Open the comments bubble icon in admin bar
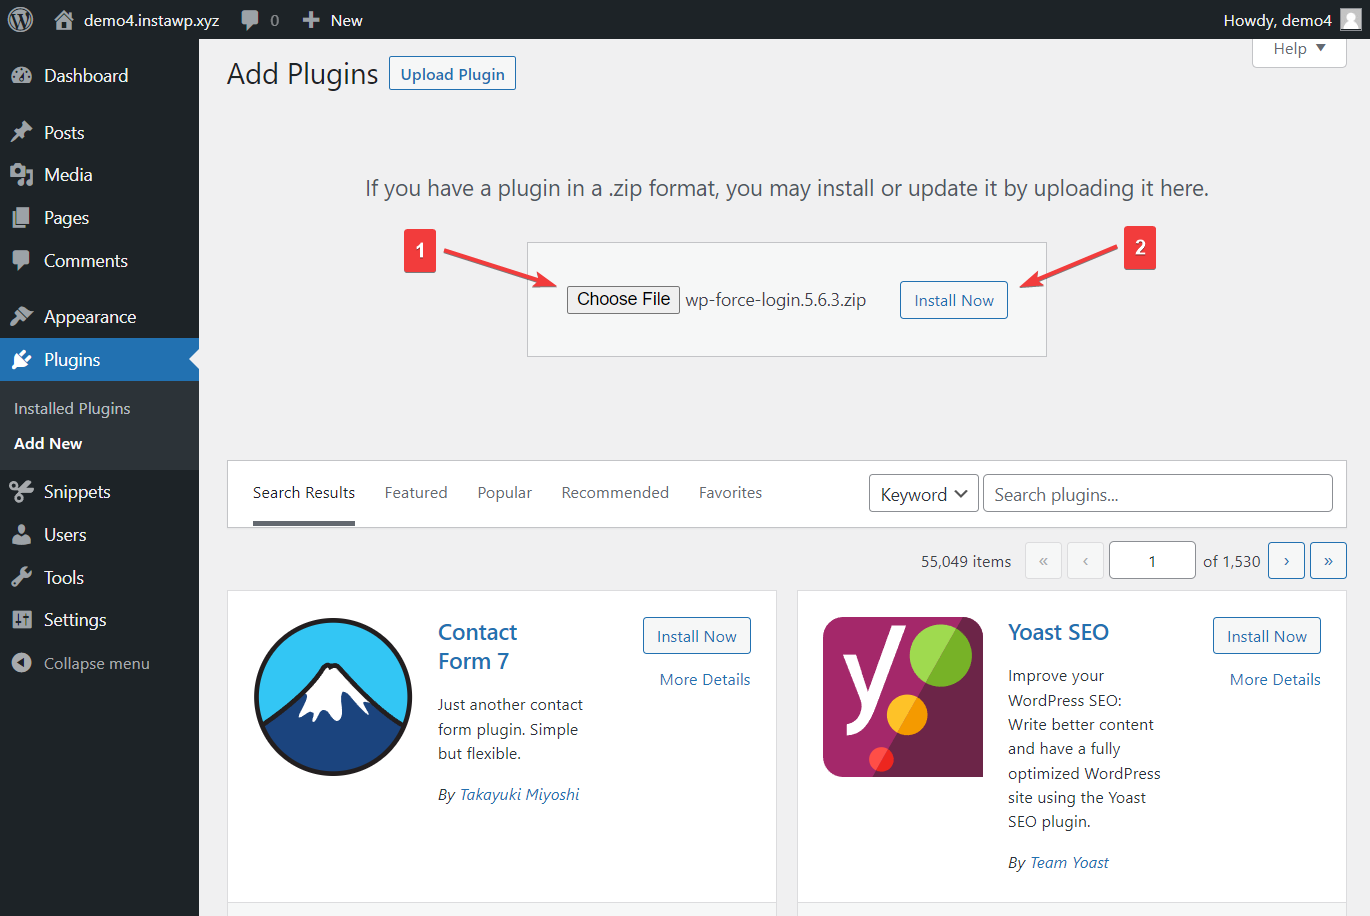1370x916 pixels. pyautogui.click(x=250, y=20)
